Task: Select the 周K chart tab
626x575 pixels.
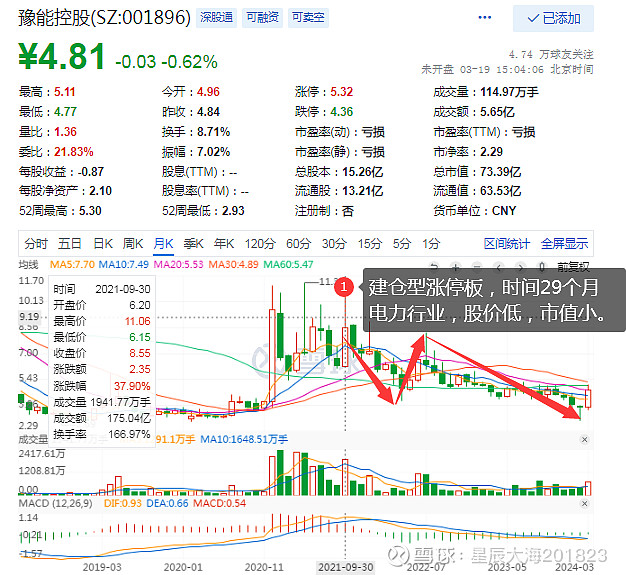Action: [133, 243]
